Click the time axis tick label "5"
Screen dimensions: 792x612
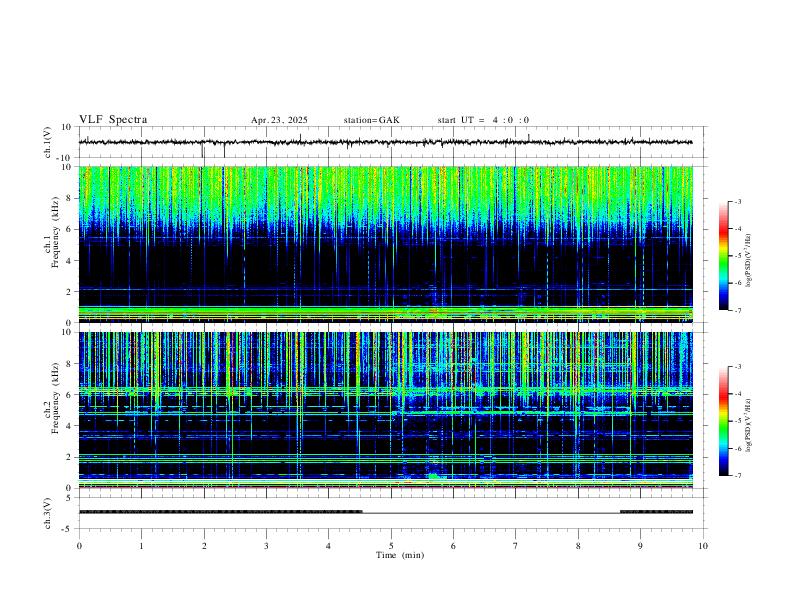coord(391,546)
